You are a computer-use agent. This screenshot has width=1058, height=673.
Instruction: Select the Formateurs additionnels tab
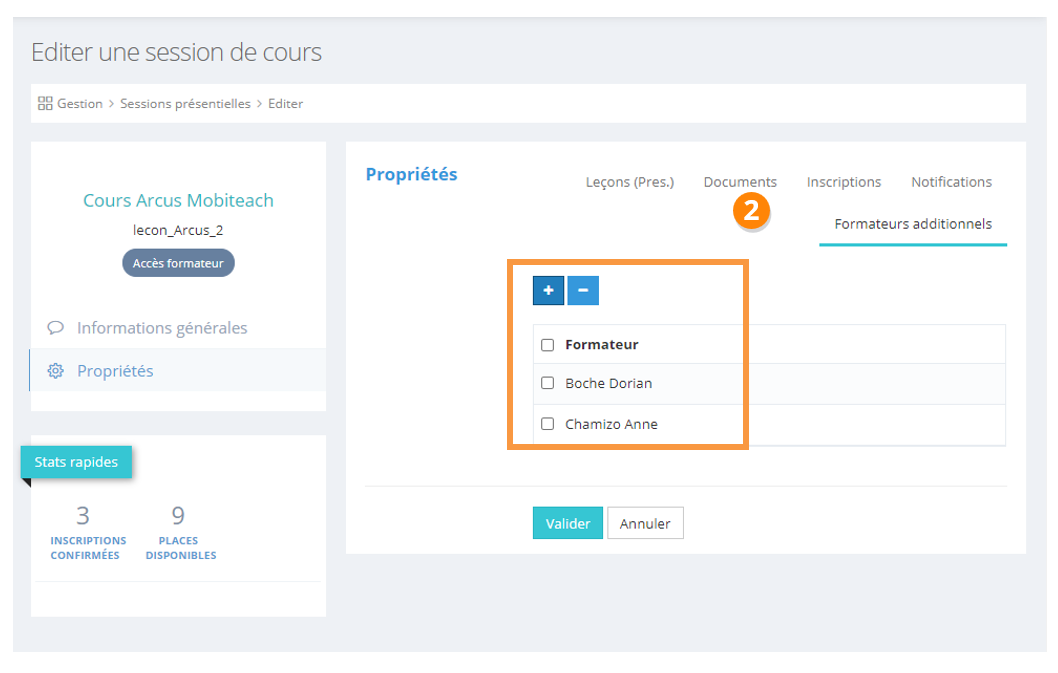913,224
